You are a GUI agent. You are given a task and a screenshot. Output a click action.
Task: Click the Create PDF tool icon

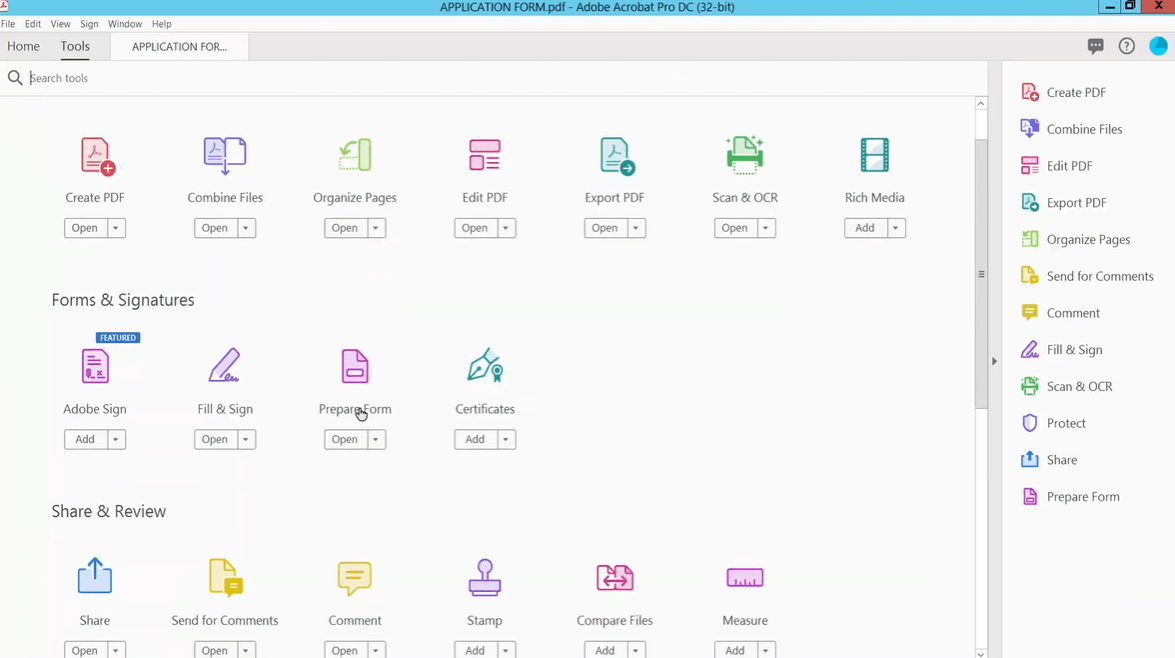[x=96, y=156]
